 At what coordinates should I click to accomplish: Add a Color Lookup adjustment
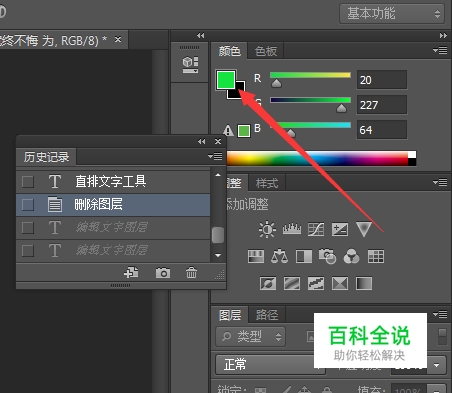click(376, 256)
